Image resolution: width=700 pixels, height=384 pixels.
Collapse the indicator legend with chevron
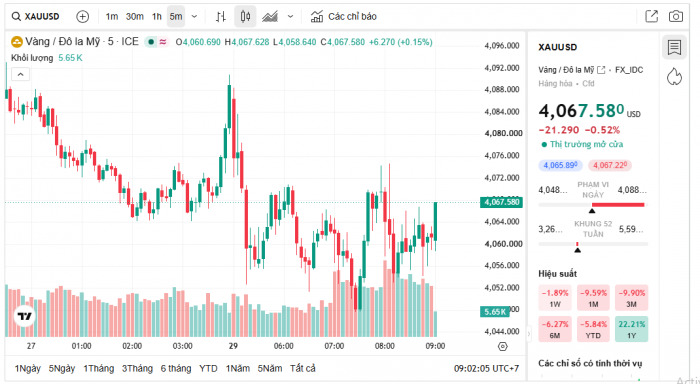click(21, 75)
